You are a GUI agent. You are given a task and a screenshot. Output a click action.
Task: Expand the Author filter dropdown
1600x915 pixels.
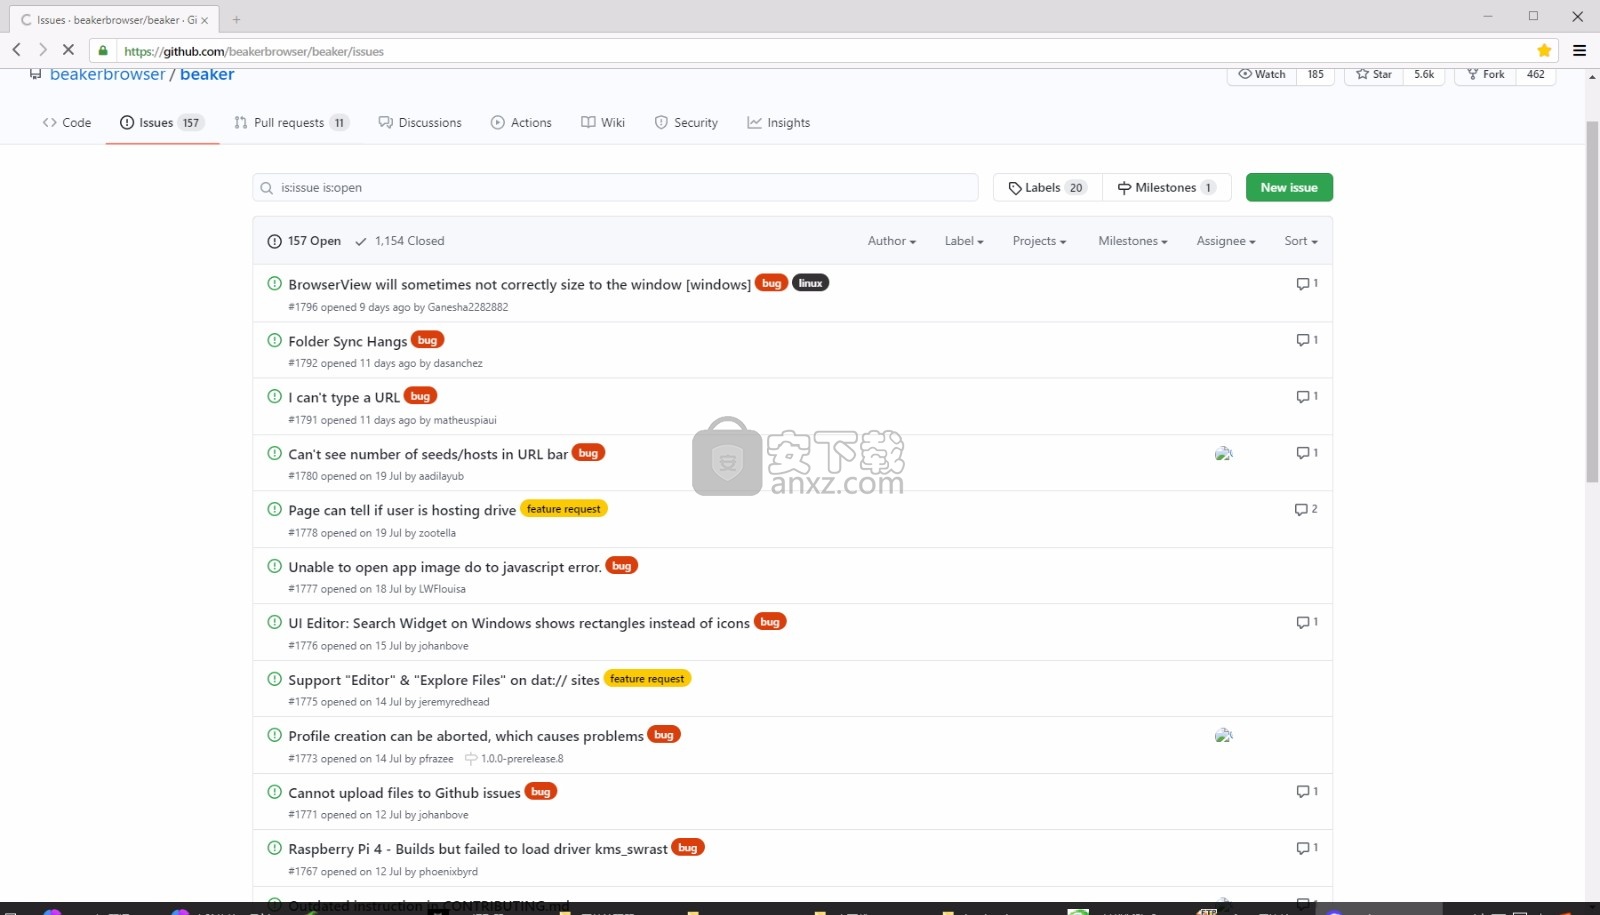[891, 241]
